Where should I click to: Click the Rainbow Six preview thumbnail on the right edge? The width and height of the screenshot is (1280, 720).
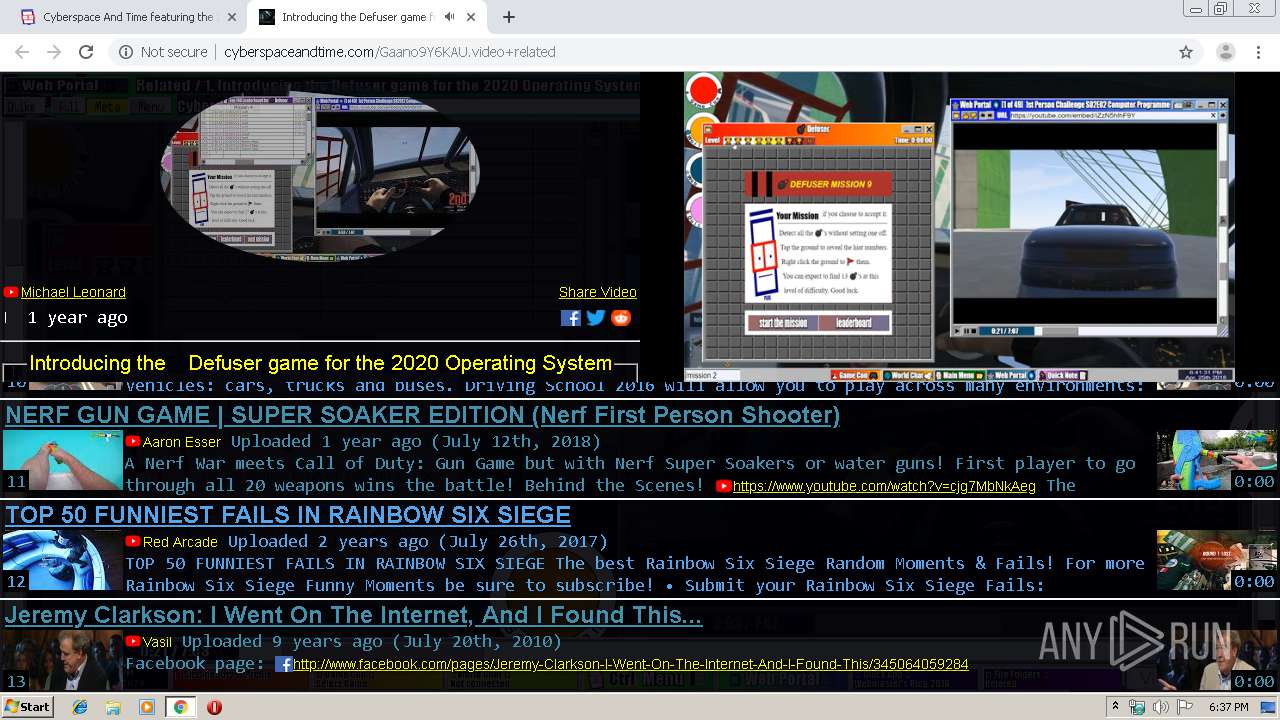coord(1216,560)
